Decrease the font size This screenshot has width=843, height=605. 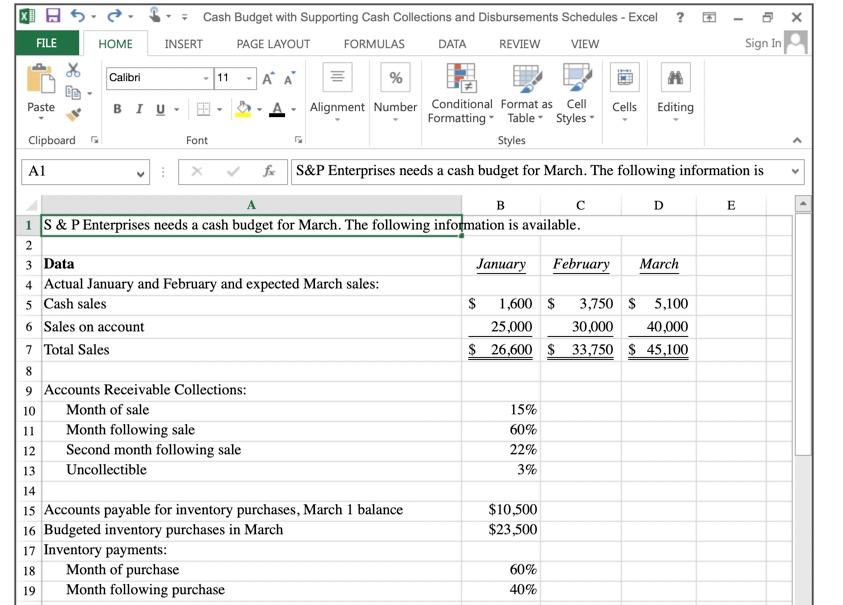(290, 79)
